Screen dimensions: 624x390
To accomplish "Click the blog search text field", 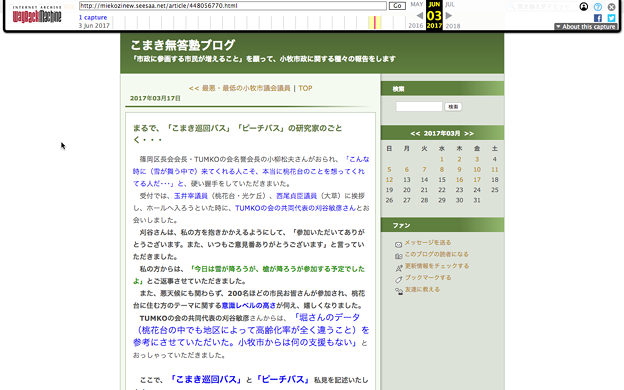I will point(419,107).
